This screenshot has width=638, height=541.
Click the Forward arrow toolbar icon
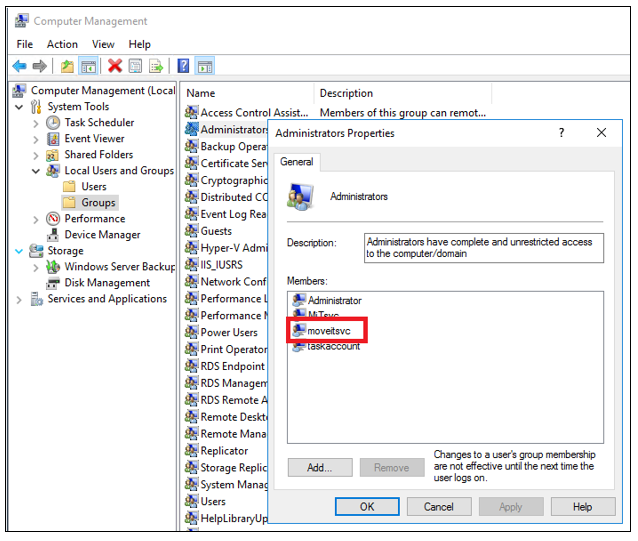click(x=39, y=66)
